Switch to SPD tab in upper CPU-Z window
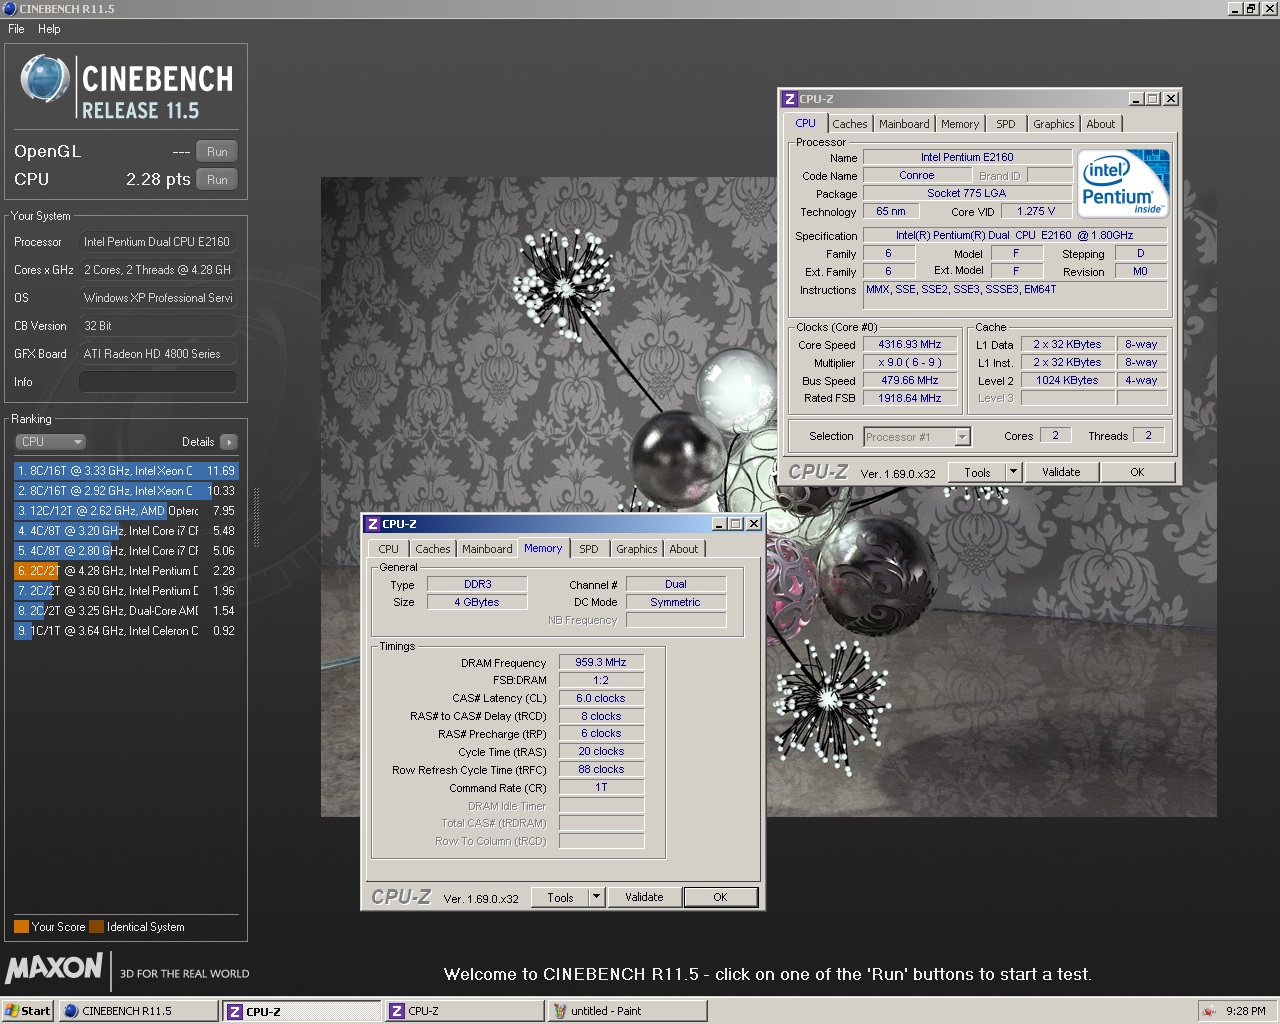This screenshot has width=1280, height=1024. [1006, 124]
